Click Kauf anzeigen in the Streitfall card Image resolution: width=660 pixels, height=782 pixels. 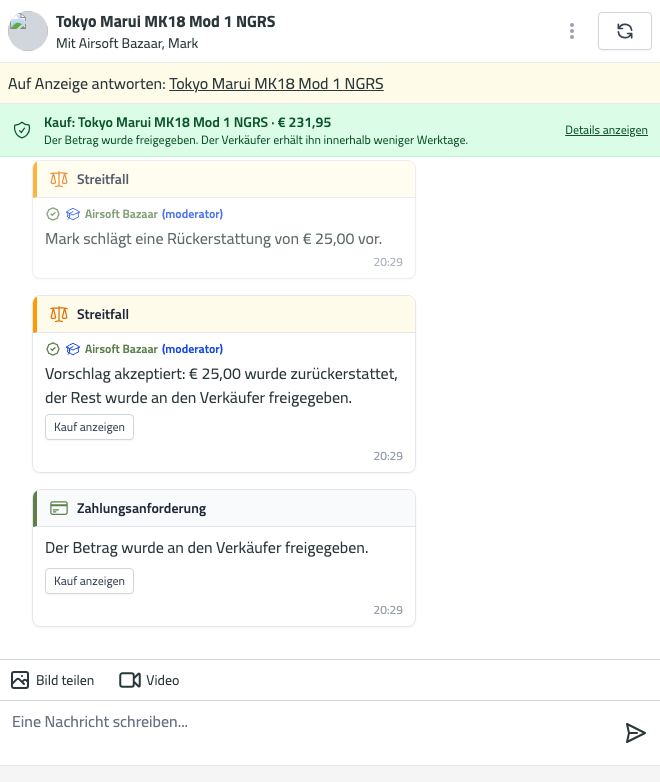tap(89, 427)
